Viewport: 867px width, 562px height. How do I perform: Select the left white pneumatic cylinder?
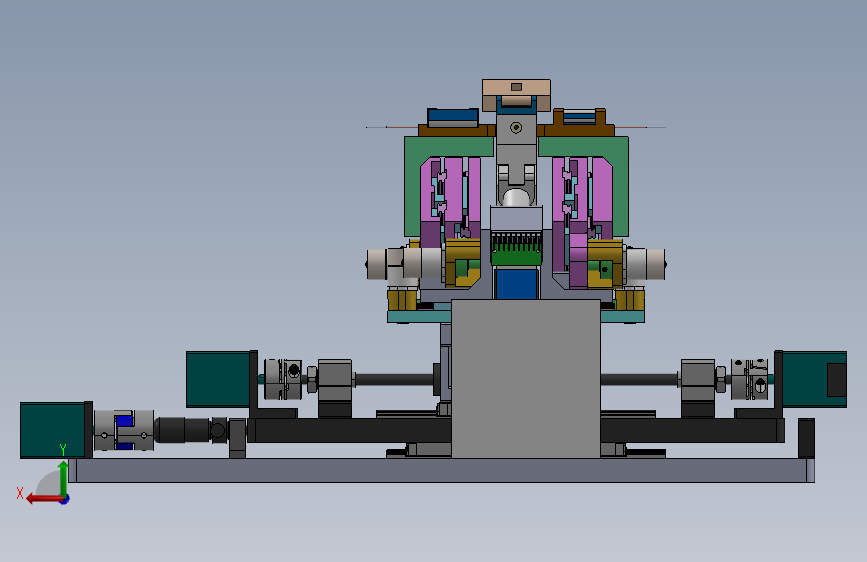click(404, 263)
